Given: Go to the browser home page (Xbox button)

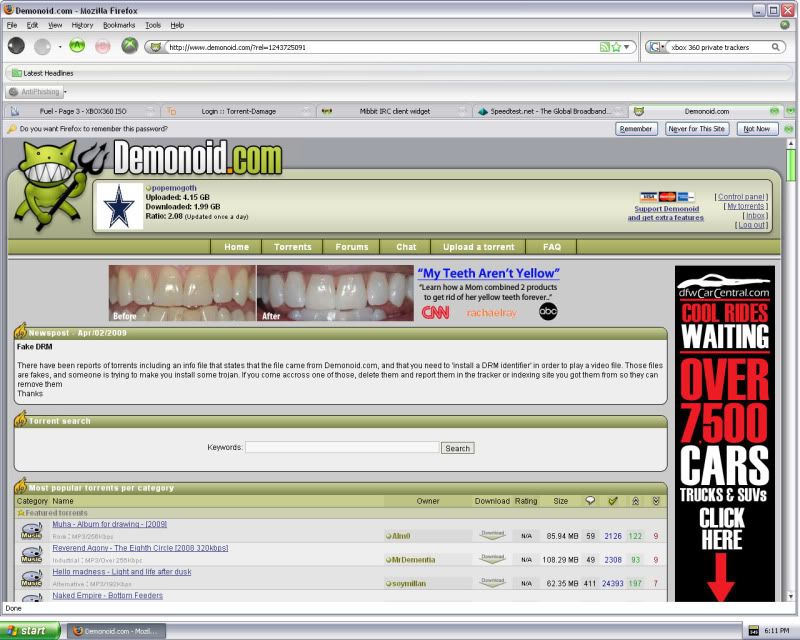Looking at the screenshot, I should coord(130,46).
